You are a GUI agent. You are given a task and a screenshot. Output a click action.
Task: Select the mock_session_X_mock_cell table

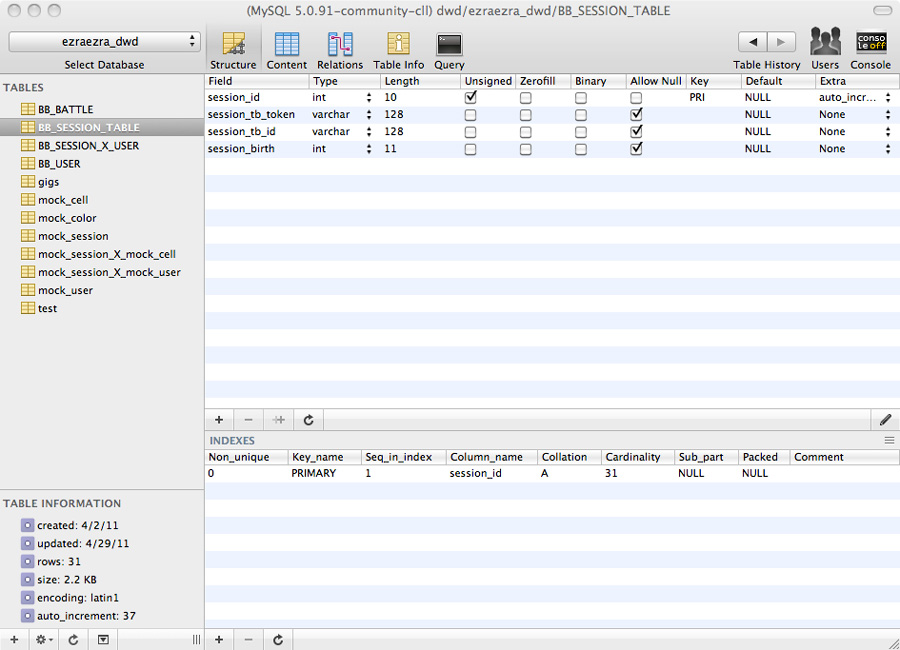(106, 254)
